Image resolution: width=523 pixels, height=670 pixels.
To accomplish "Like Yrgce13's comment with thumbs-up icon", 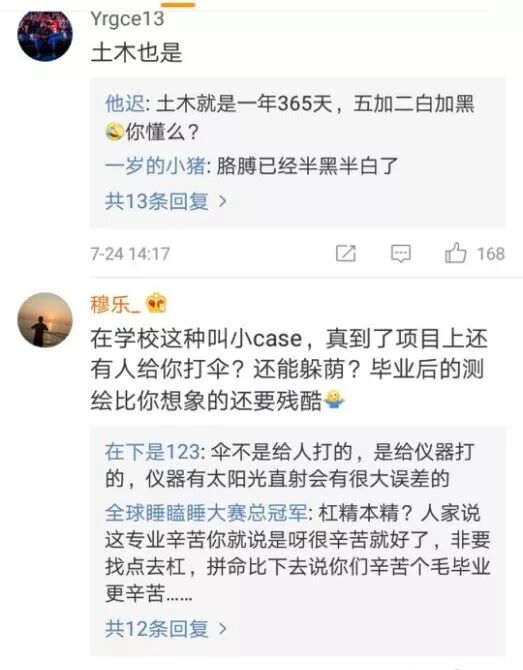I will pos(455,253).
